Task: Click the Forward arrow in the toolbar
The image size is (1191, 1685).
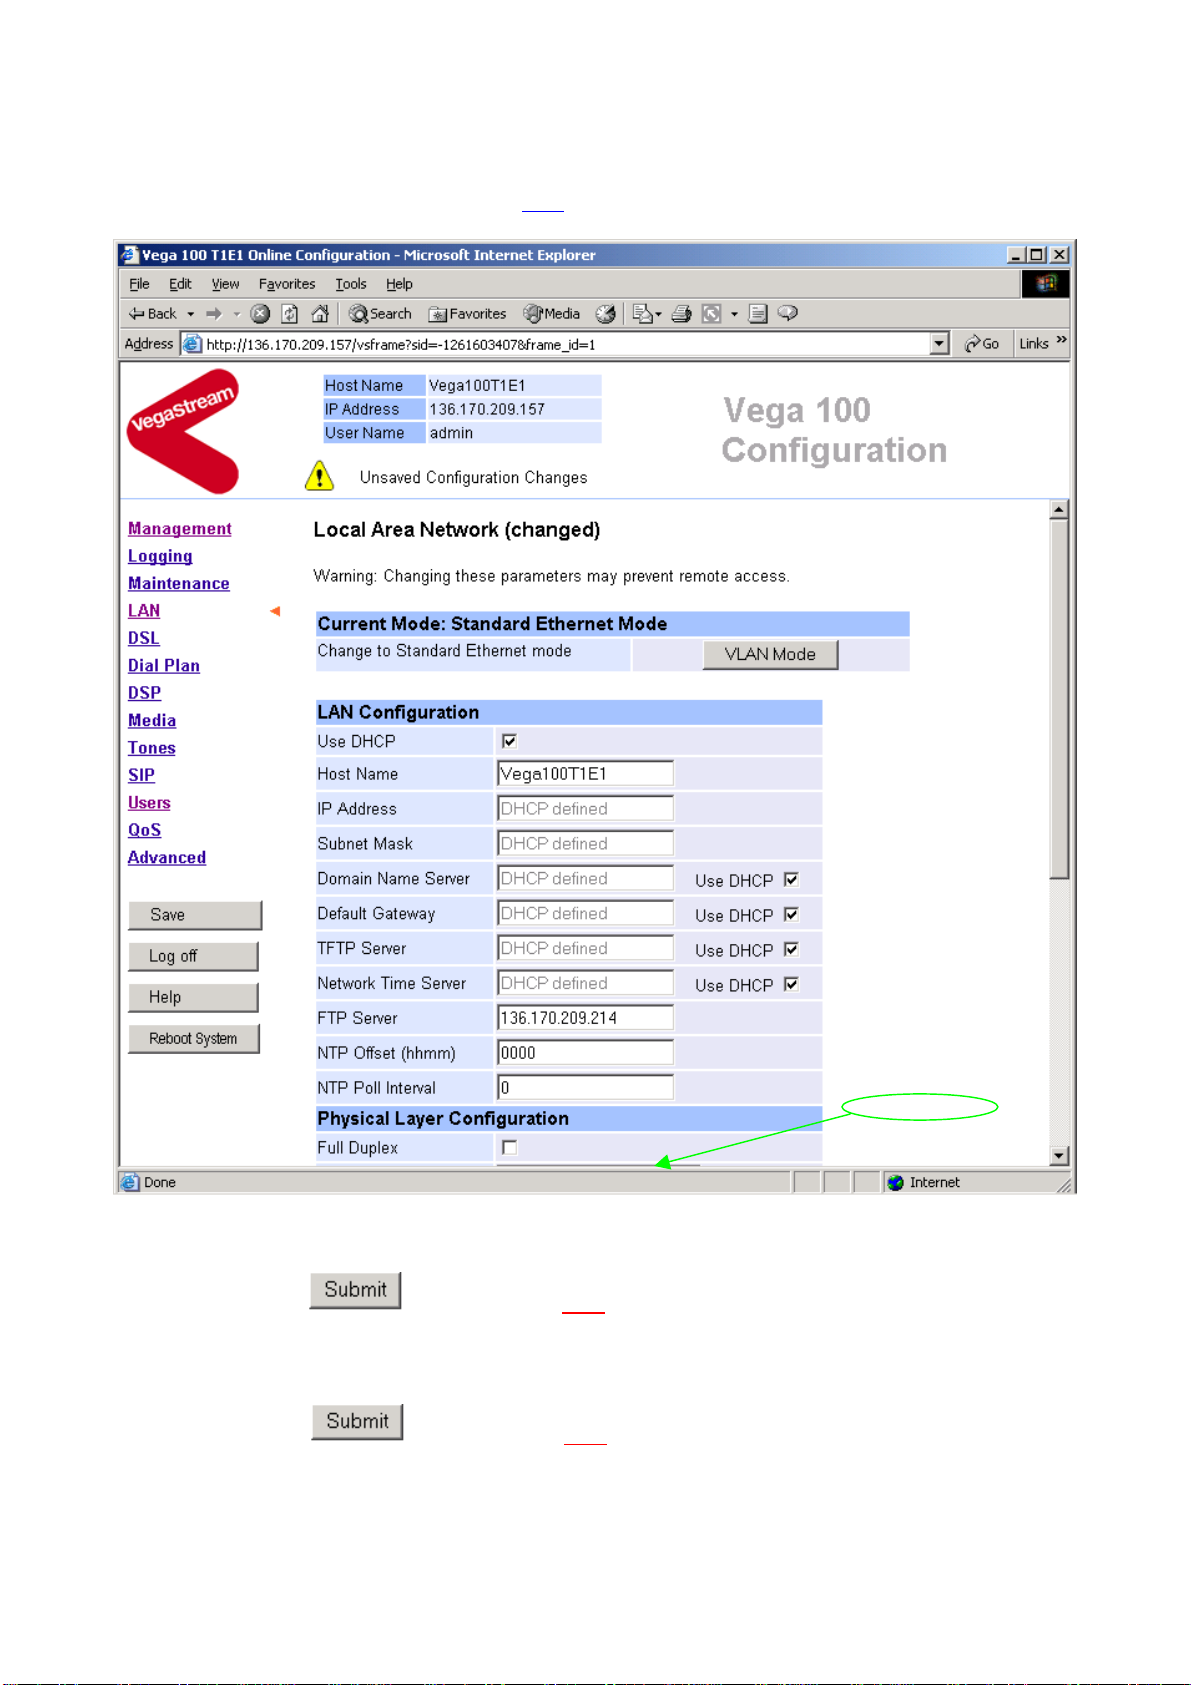Action: pos(213,314)
